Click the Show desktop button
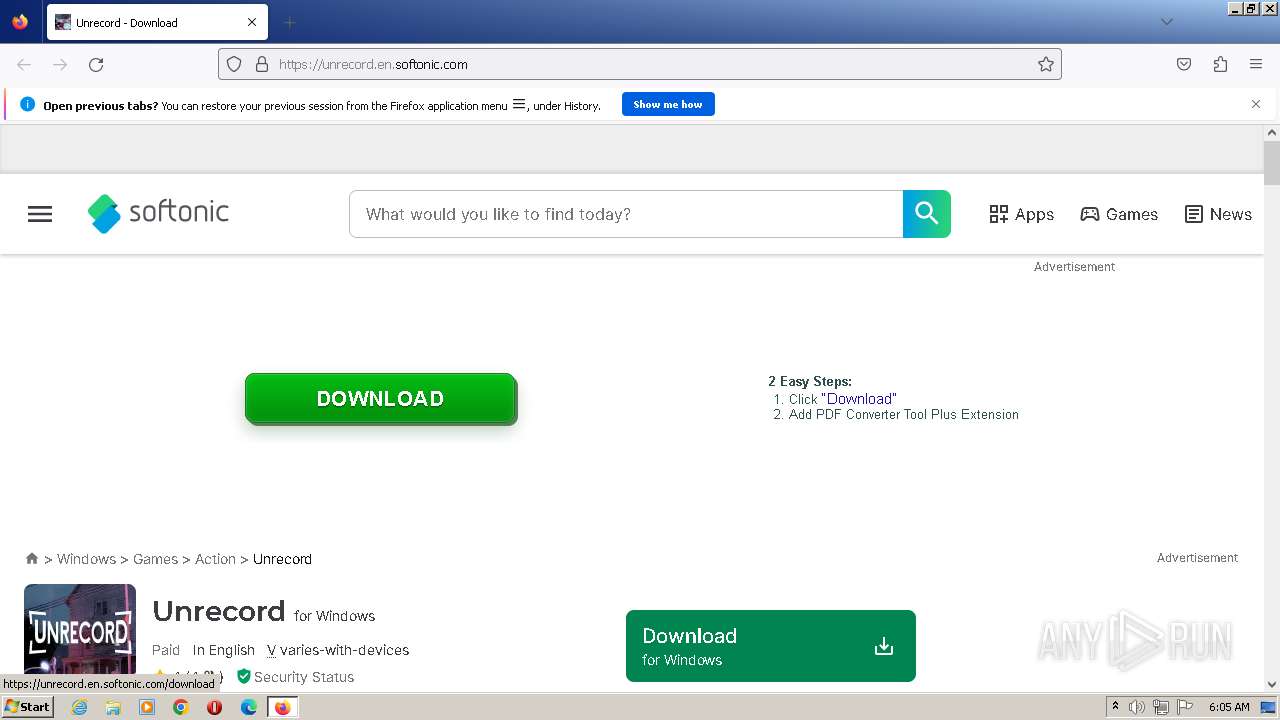The image size is (1280, 720). pos(1269,707)
